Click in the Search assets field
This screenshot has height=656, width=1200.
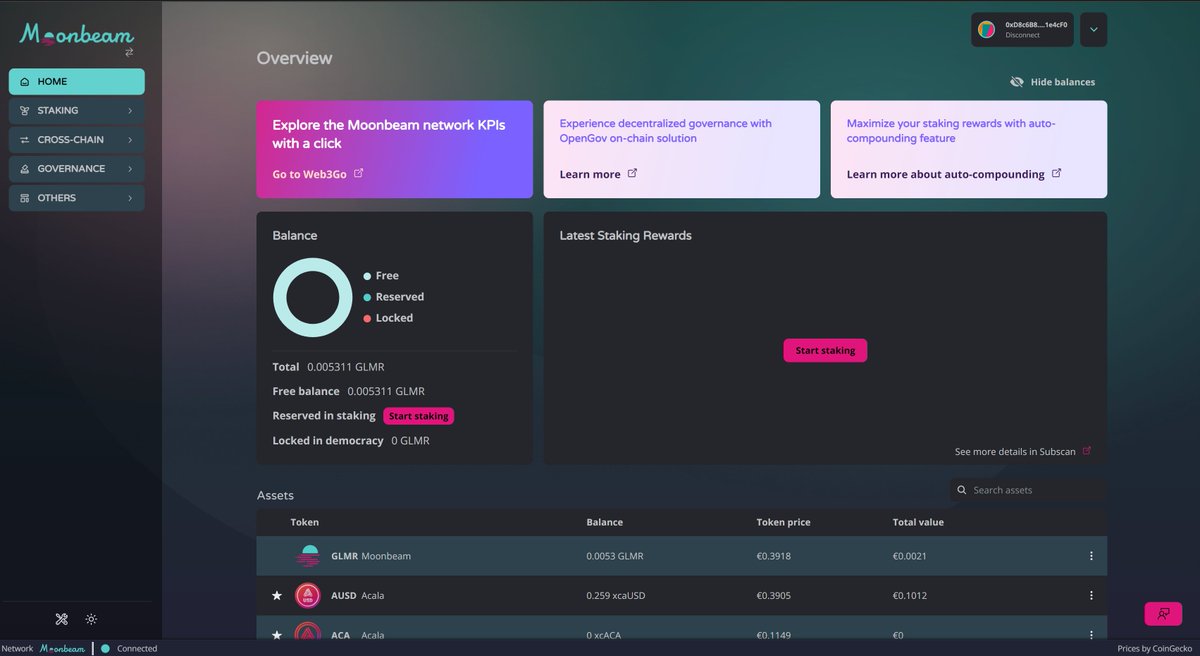(1029, 490)
